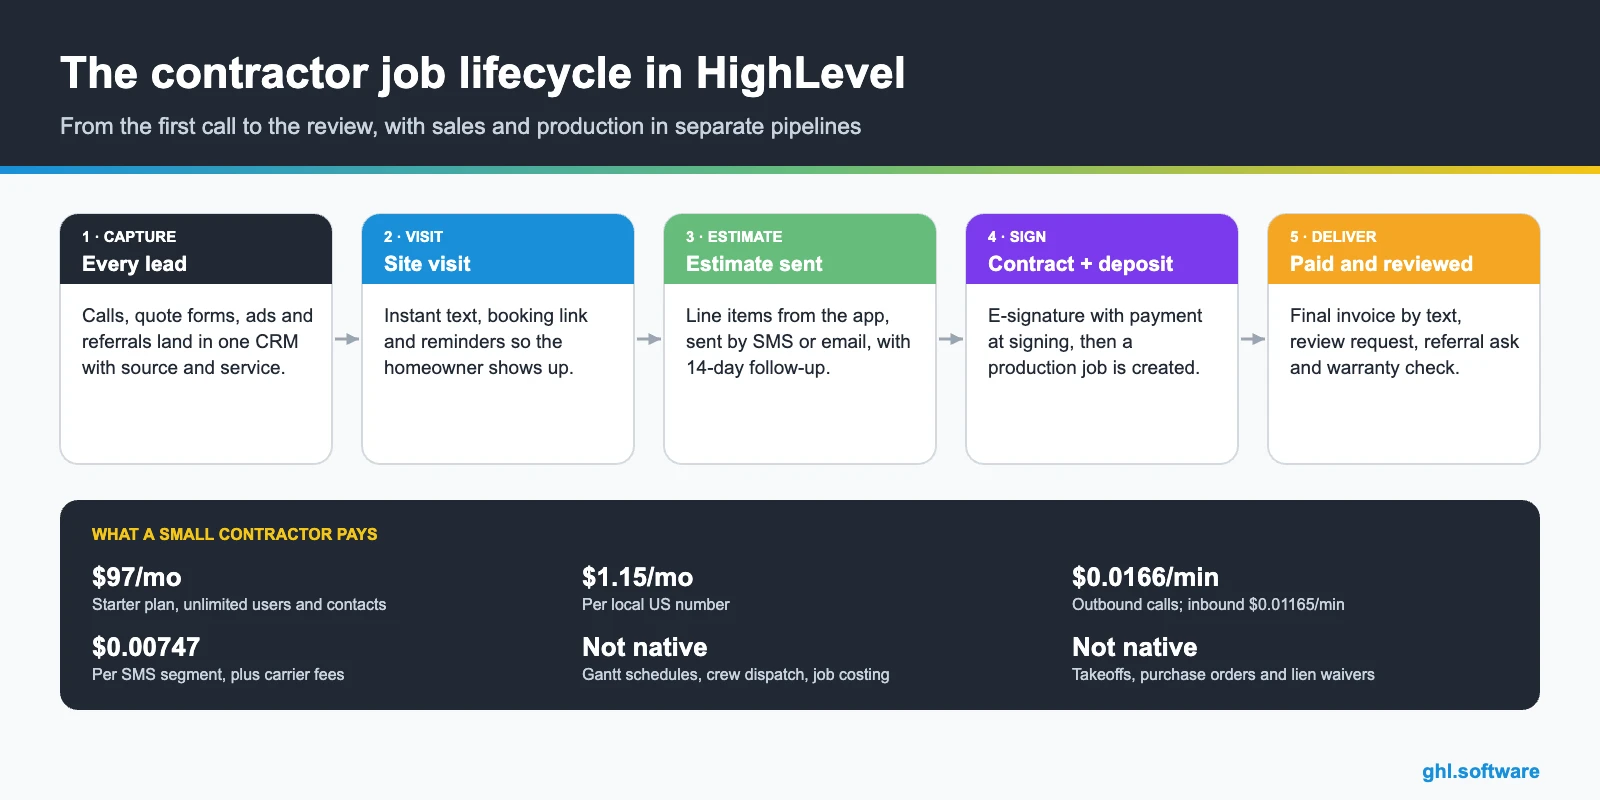Select the '2 · VISIT' stage label
Screen dimensions: 1600x800
(x=413, y=237)
